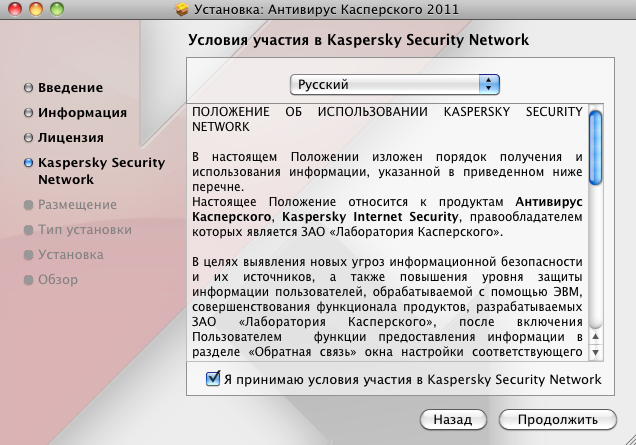Select the Установка step label
The image size is (636, 445).
(x=71, y=255)
